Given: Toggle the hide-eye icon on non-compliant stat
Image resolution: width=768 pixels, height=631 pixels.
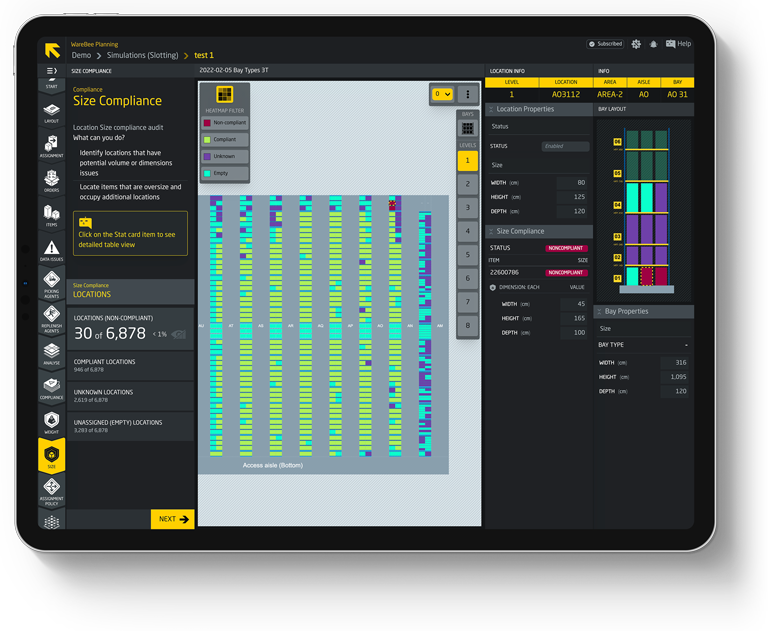Looking at the screenshot, I should pyautogui.click(x=179, y=334).
